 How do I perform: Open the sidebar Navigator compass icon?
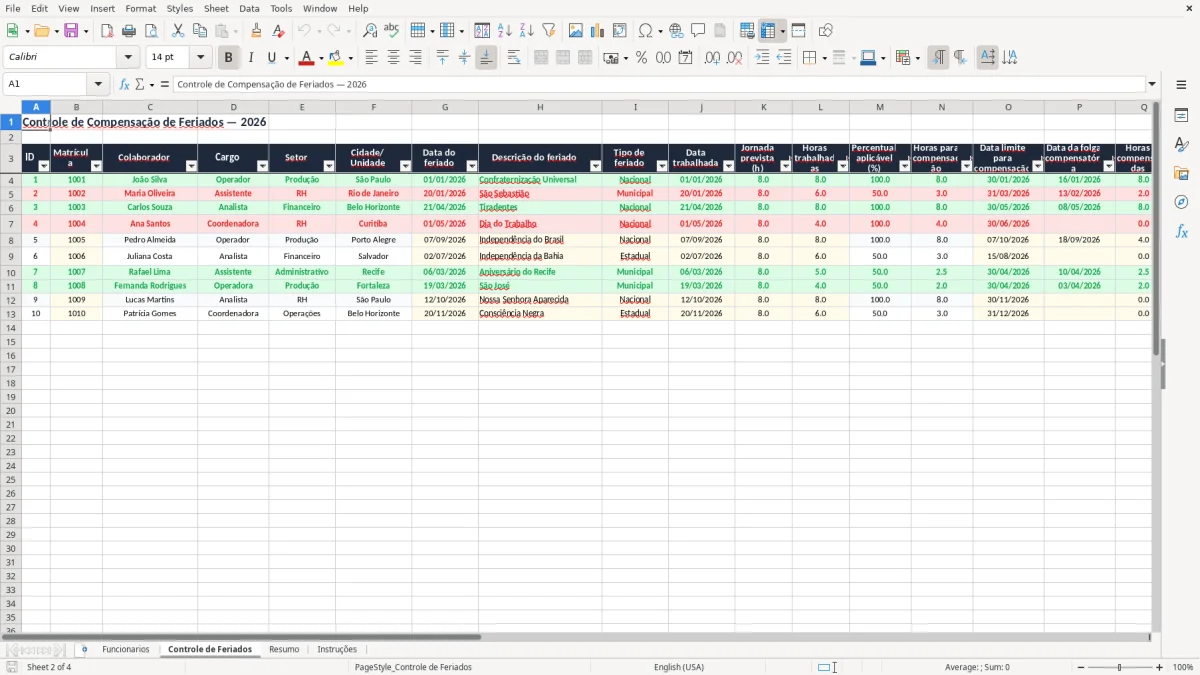pos(1181,203)
